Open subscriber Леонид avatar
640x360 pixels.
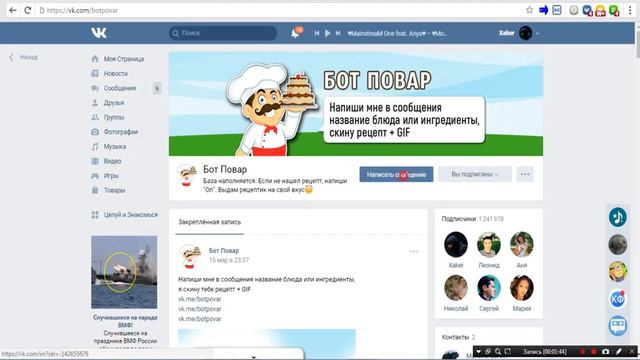tap(489, 244)
